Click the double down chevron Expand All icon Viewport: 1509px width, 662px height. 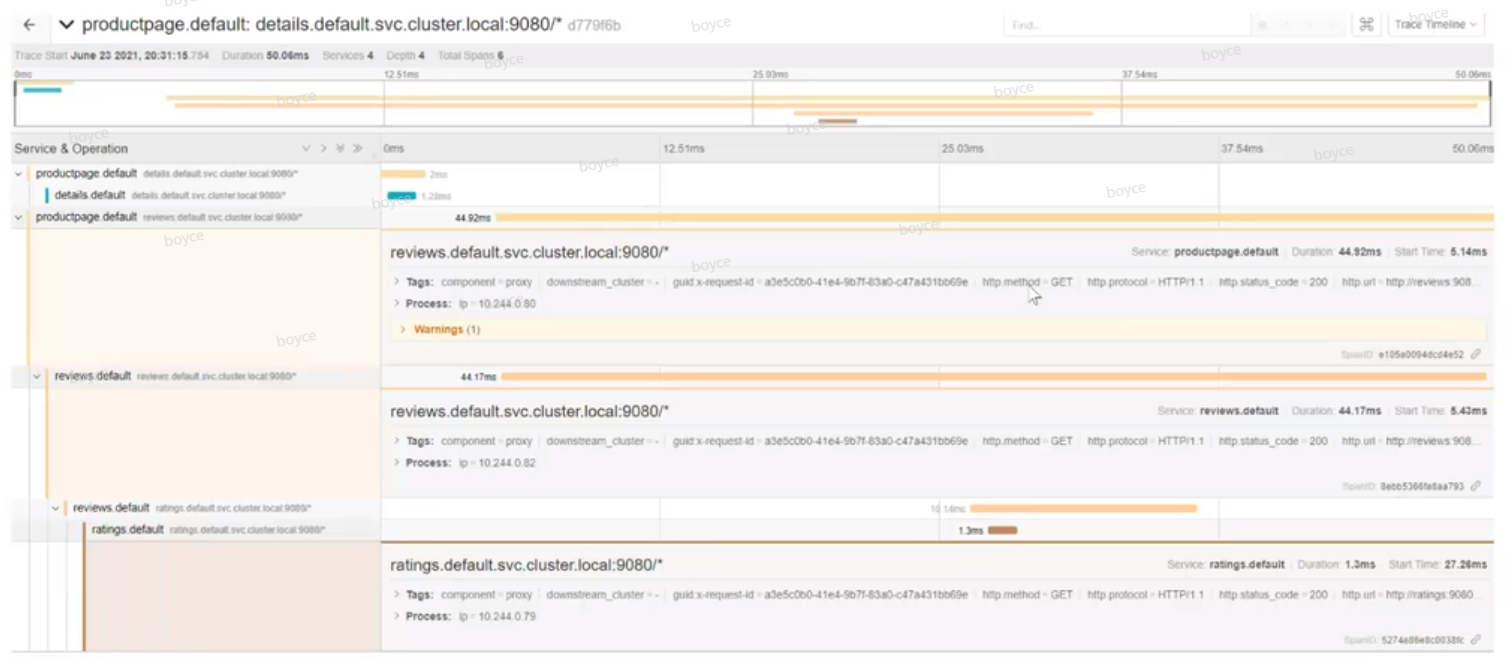[x=340, y=149]
